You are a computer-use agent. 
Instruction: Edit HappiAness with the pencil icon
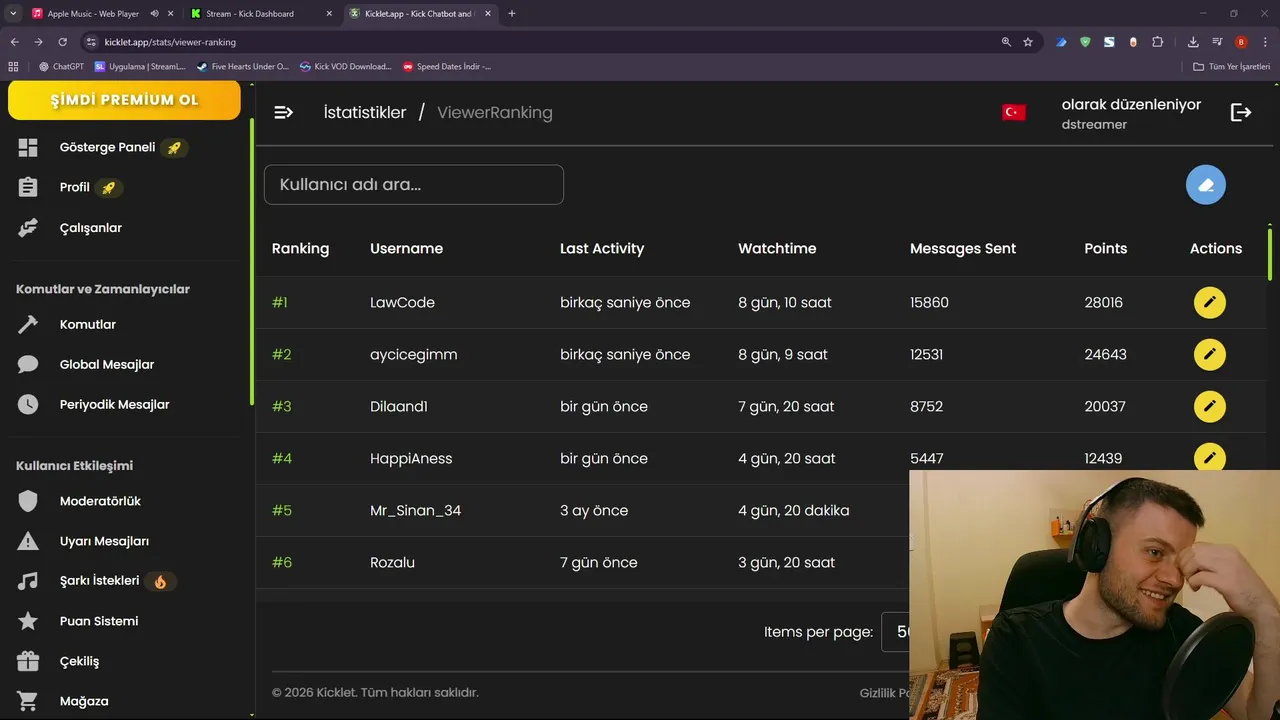coord(1210,457)
